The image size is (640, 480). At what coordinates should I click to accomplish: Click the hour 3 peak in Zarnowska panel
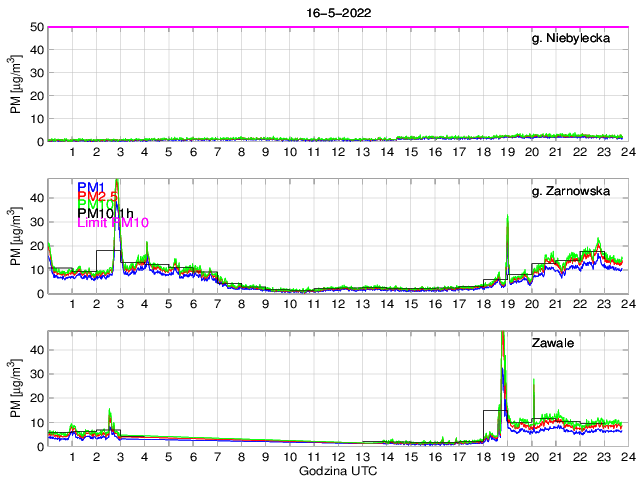point(118,185)
